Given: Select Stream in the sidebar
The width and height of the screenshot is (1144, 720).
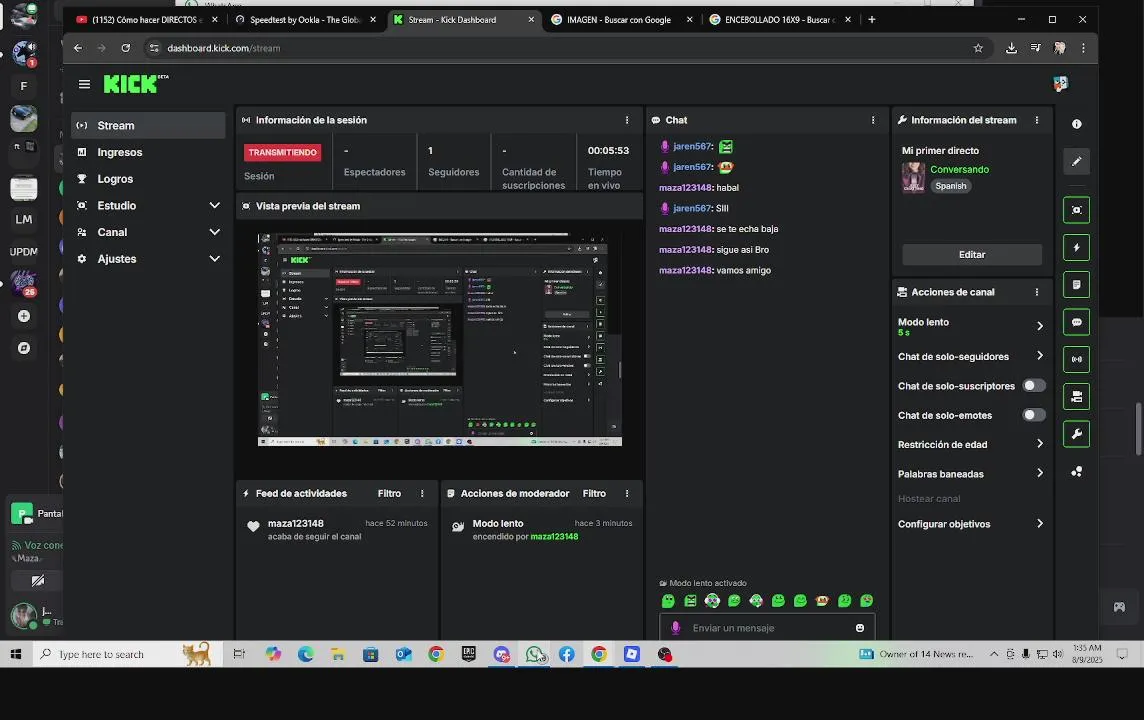Looking at the screenshot, I should pyautogui.click(x=148, y=125).
